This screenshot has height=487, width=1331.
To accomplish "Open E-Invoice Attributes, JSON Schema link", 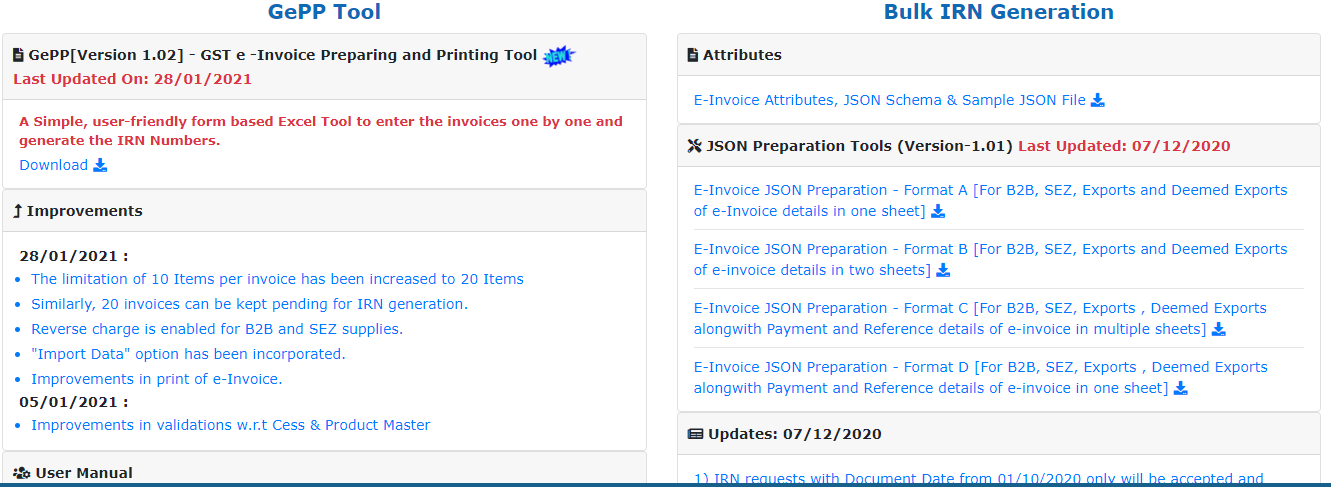I will 890,100.
